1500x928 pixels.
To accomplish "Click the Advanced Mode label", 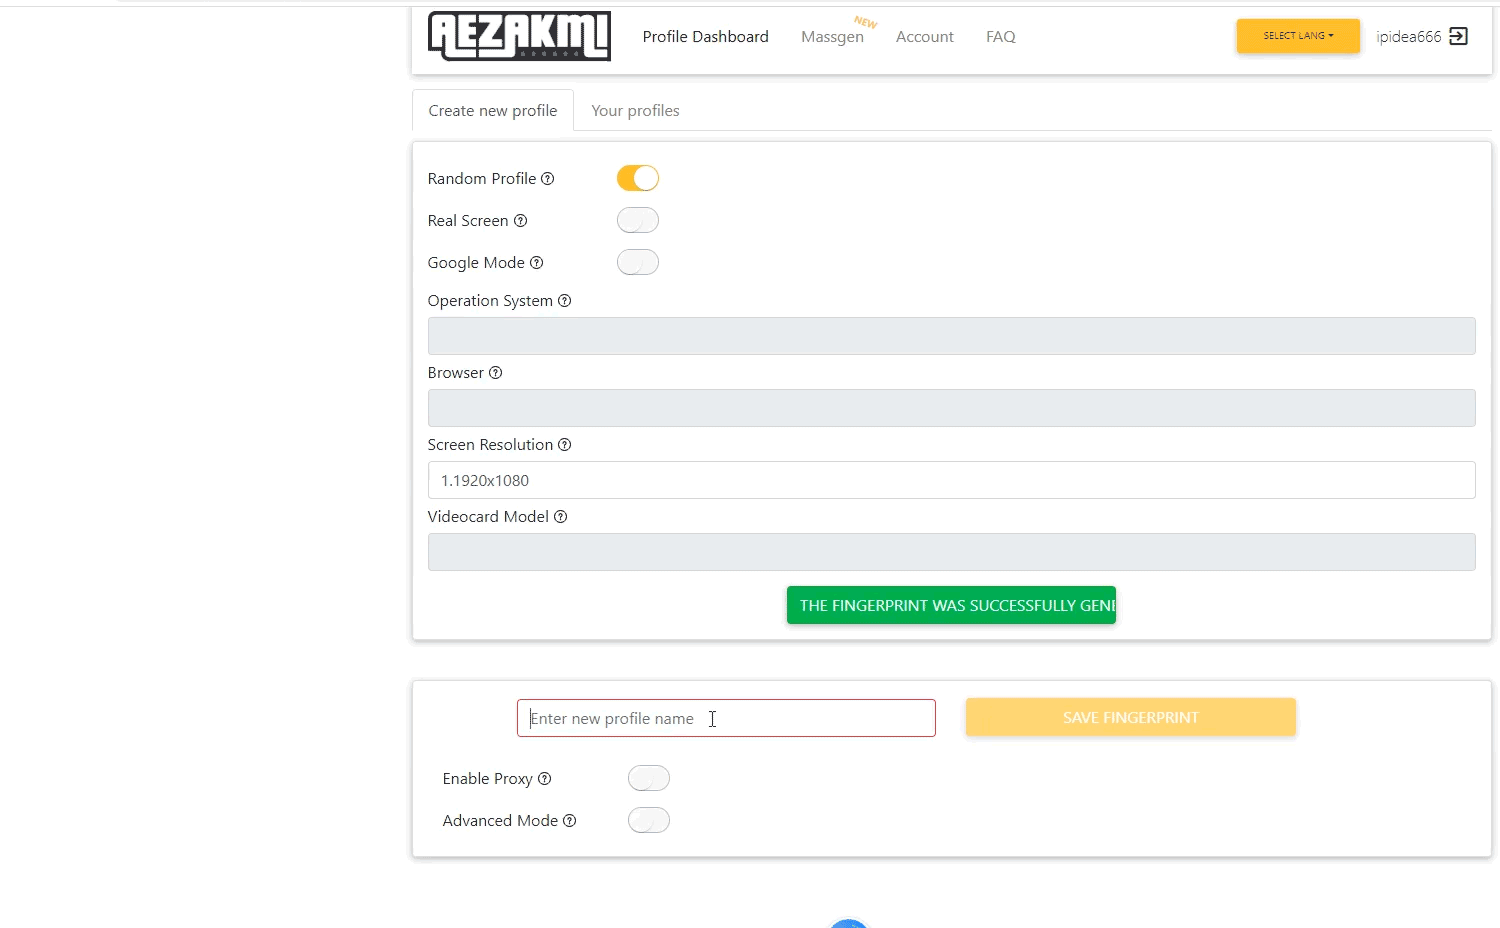I will [x=500, y=821].
